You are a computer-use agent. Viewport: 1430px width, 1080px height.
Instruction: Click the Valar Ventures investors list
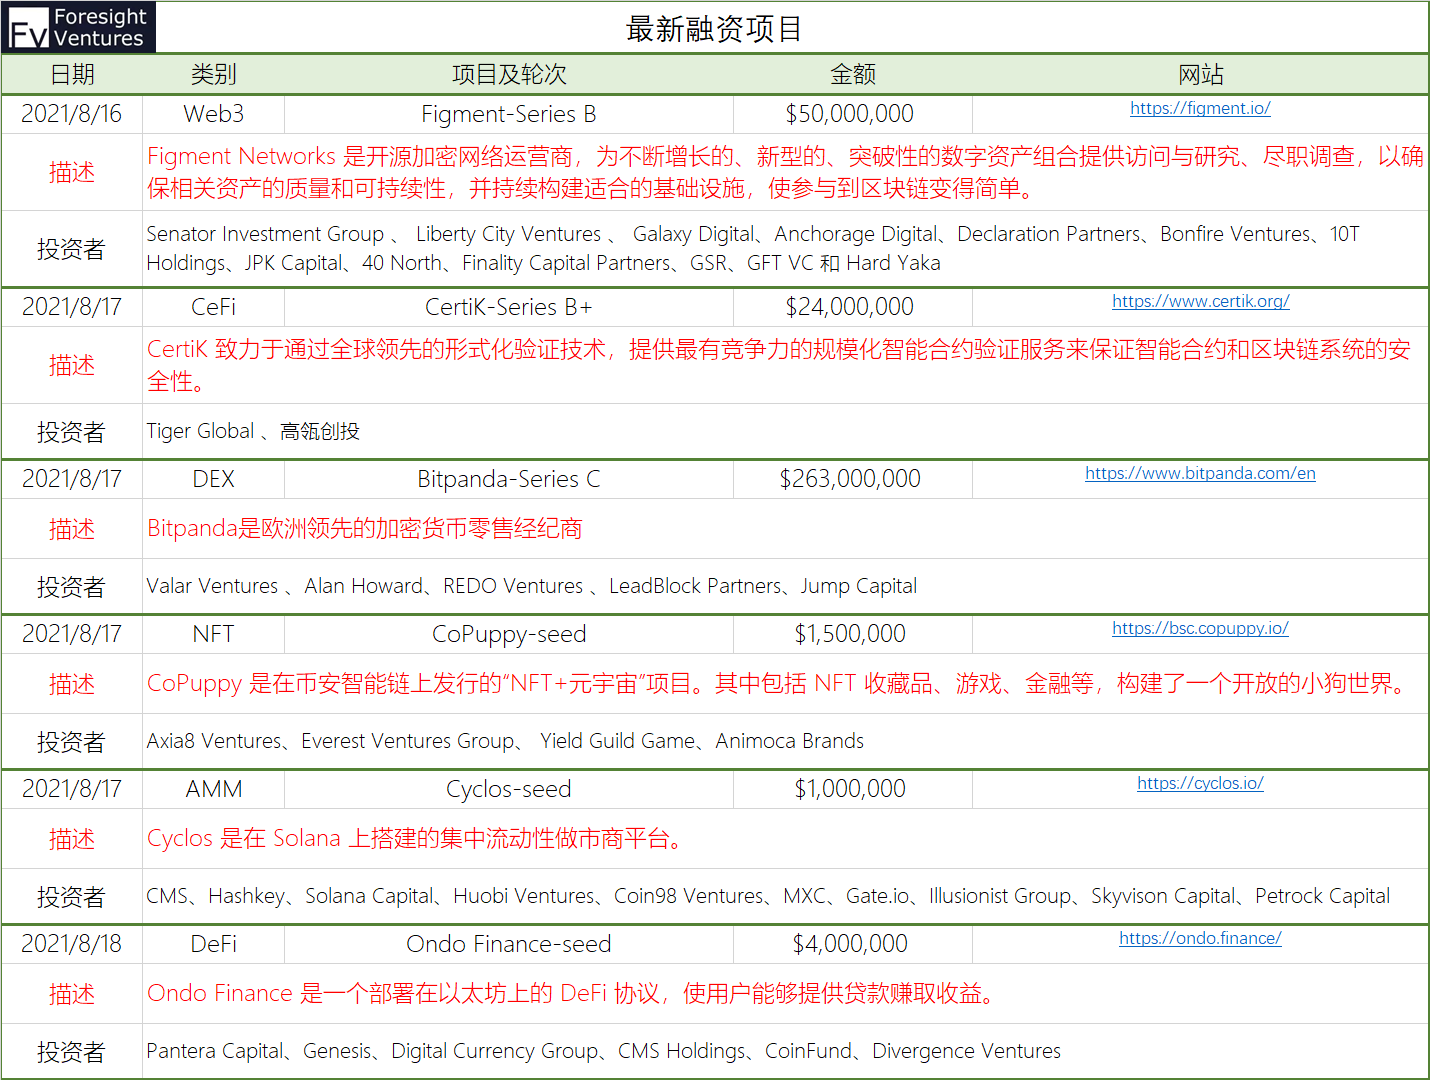[532, 586]
